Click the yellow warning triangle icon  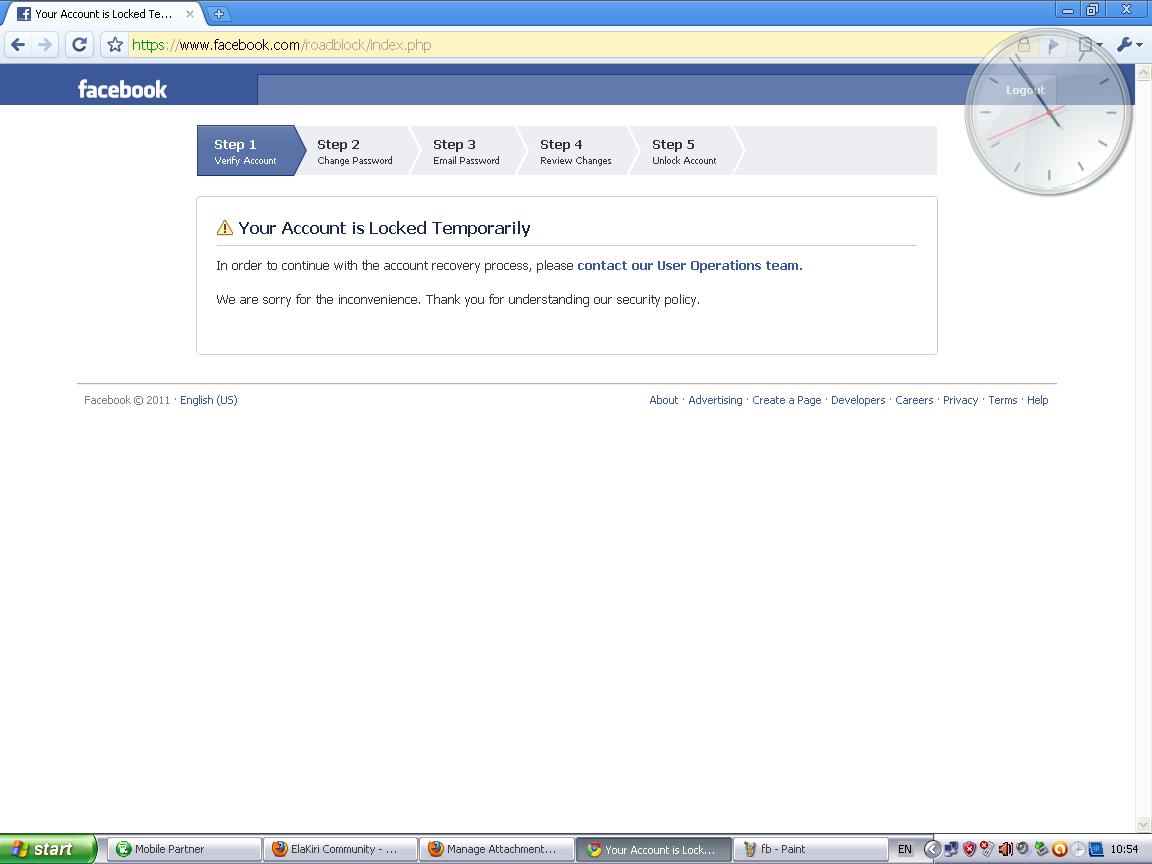coord(225,228)
